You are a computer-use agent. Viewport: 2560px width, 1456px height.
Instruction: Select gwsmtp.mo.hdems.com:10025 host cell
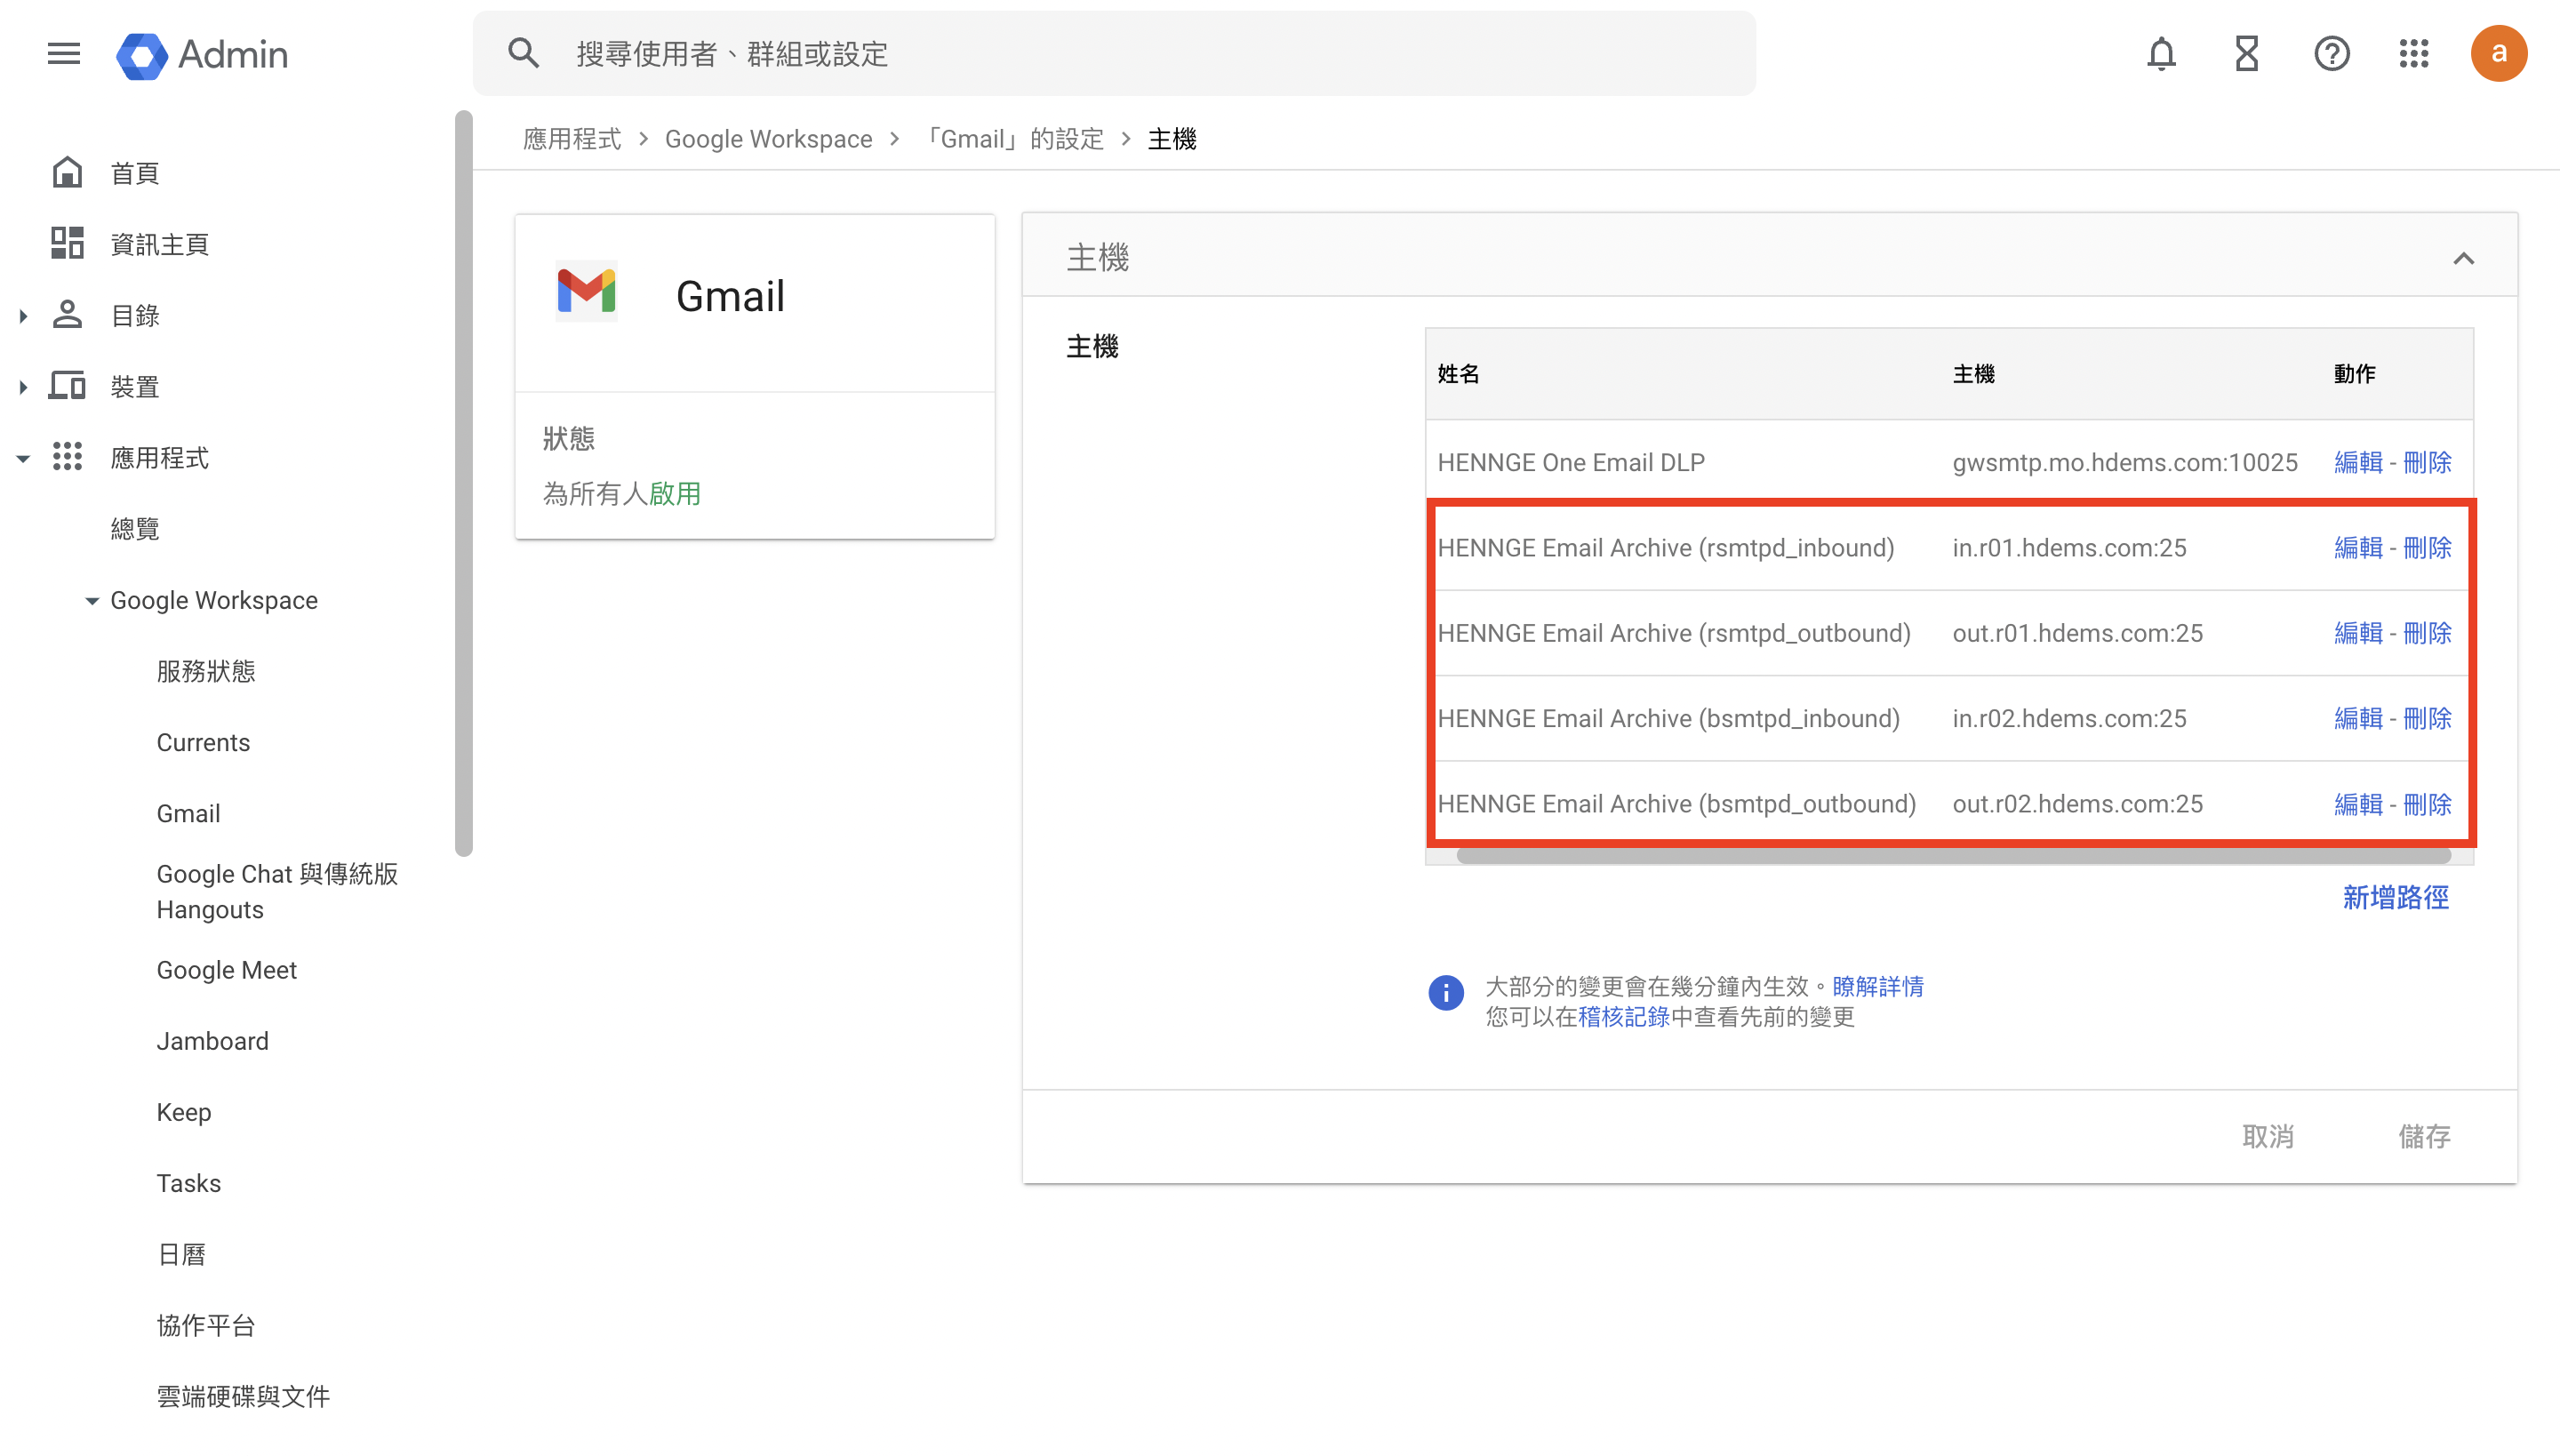(x=2124, y=462)
